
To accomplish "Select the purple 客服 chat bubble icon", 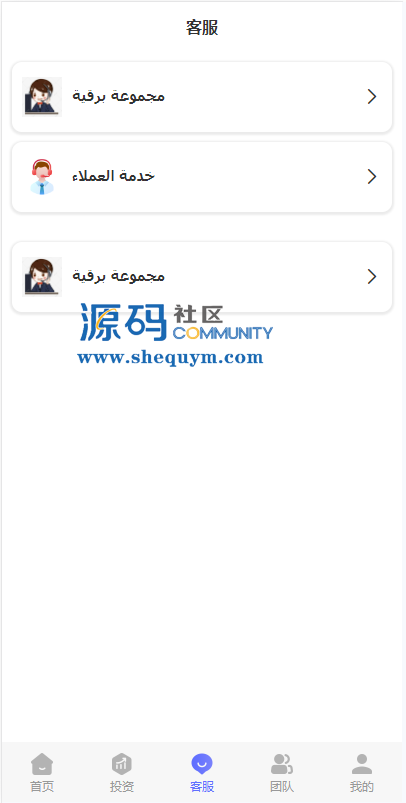I will coord(202,764).
